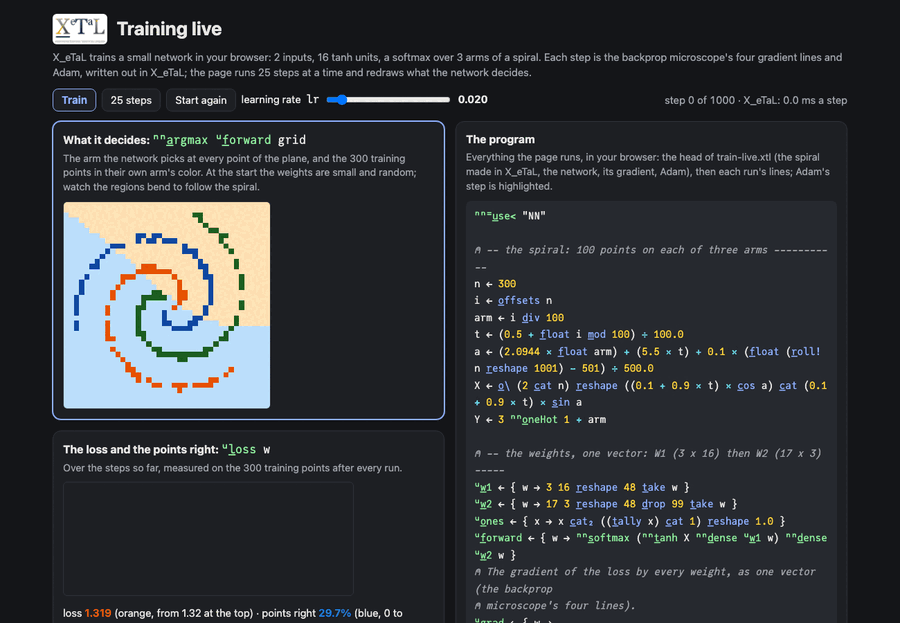Click the "Training live" page title
The height and width of the screenshot is (623, 900).
(169, 29)
